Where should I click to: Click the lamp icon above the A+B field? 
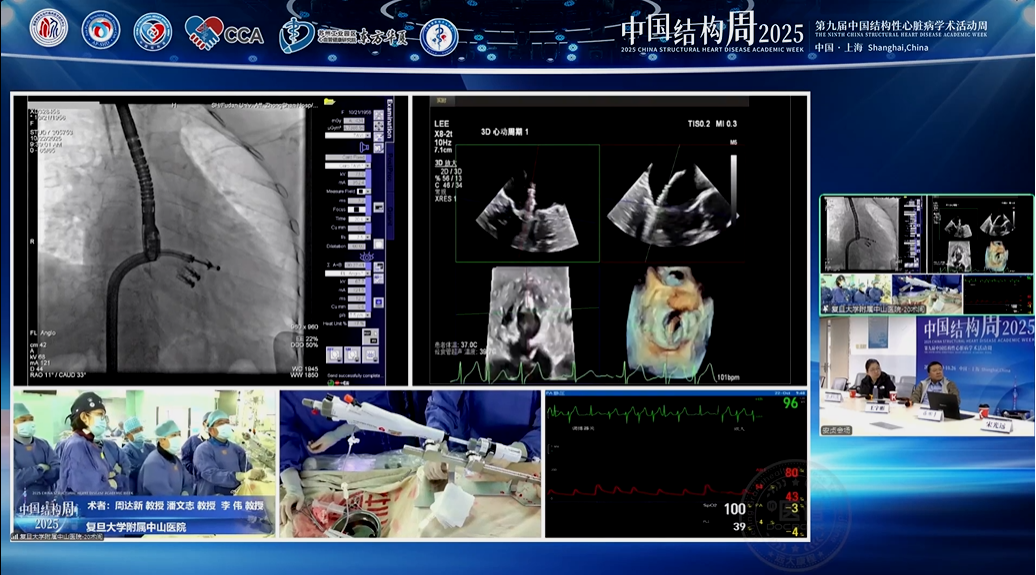coord(367,256)
